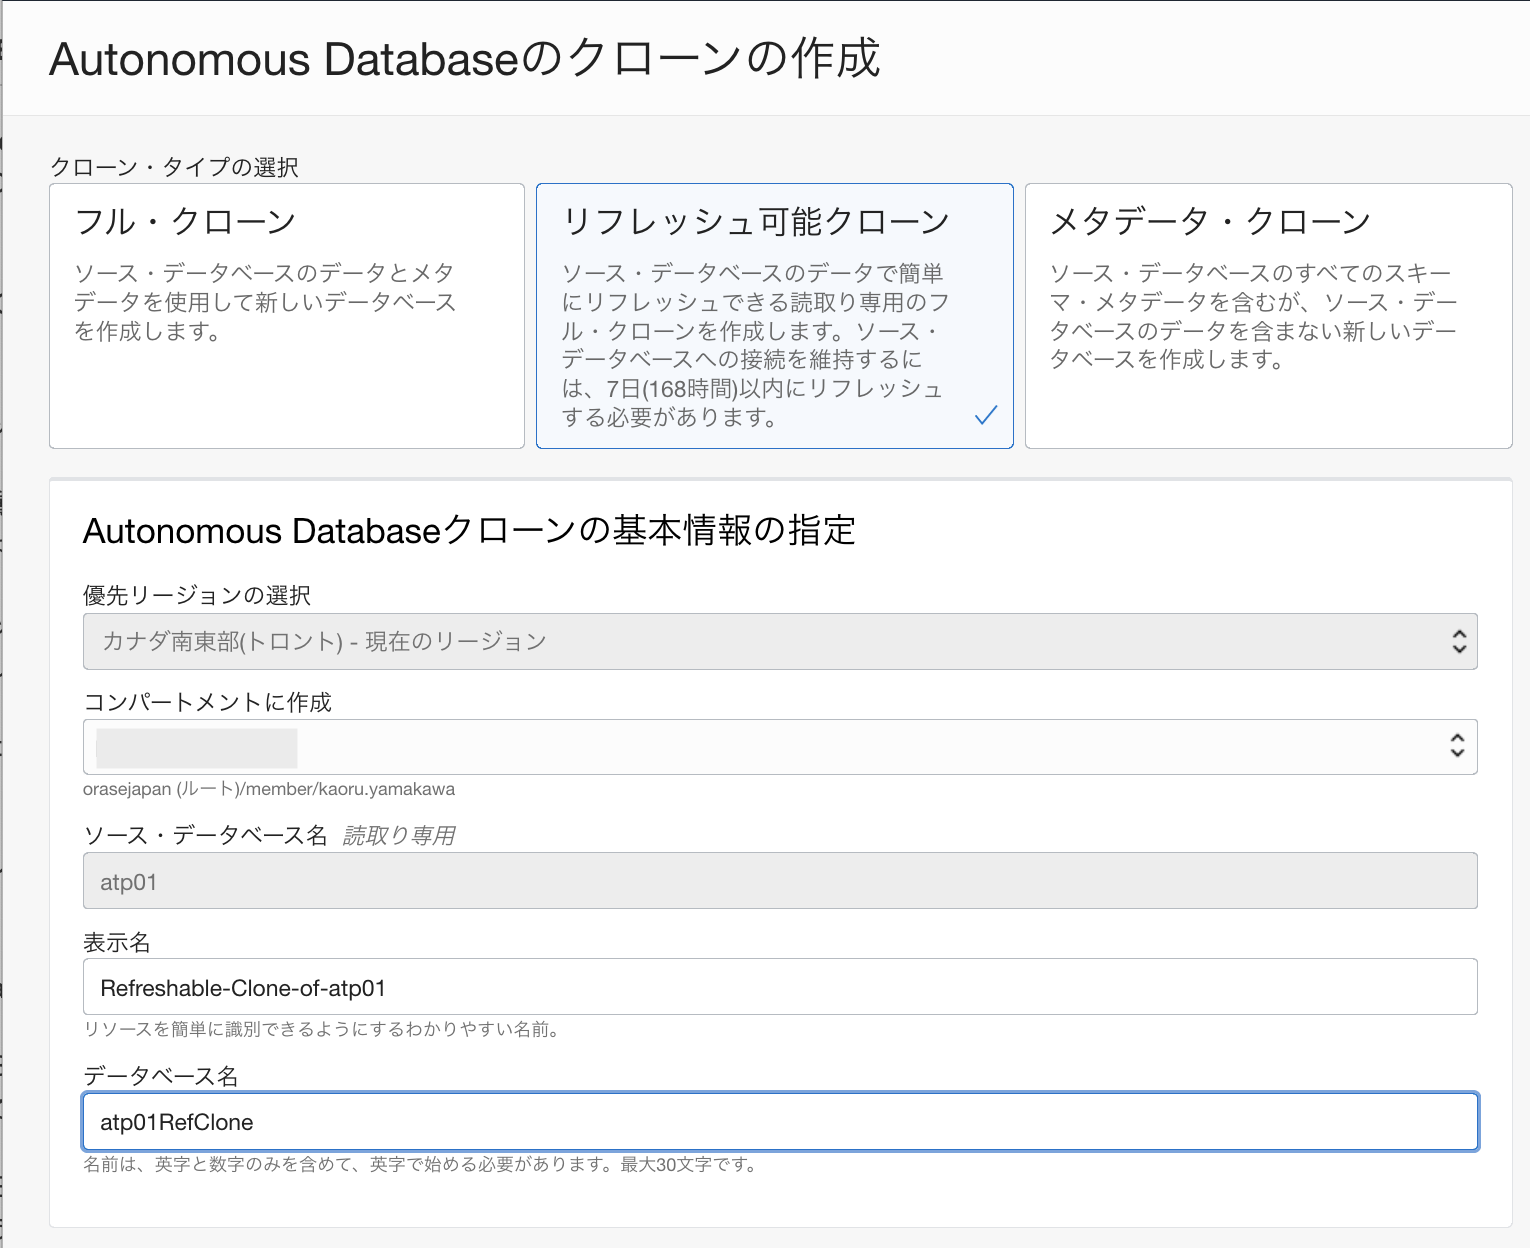The width and height of the screenshot is (1530, 1248).
Task: Select the フル・クローン clone type card
Action: [286, 315]
